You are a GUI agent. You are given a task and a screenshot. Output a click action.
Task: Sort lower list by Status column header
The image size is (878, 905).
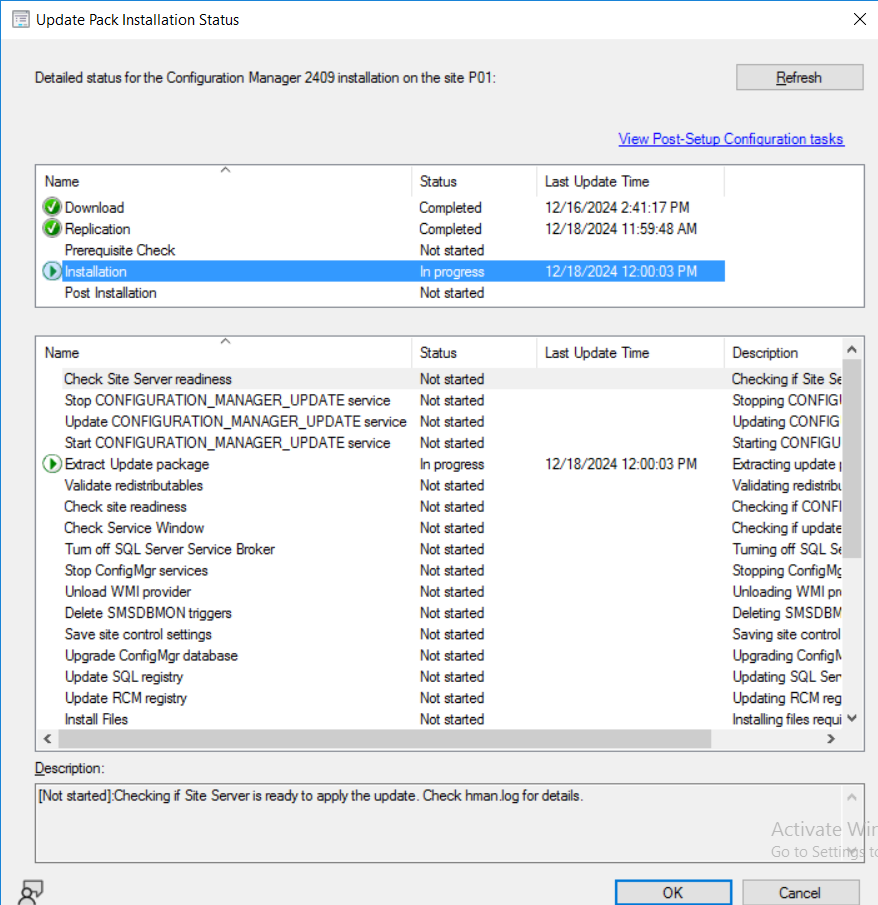pos(474,353)
